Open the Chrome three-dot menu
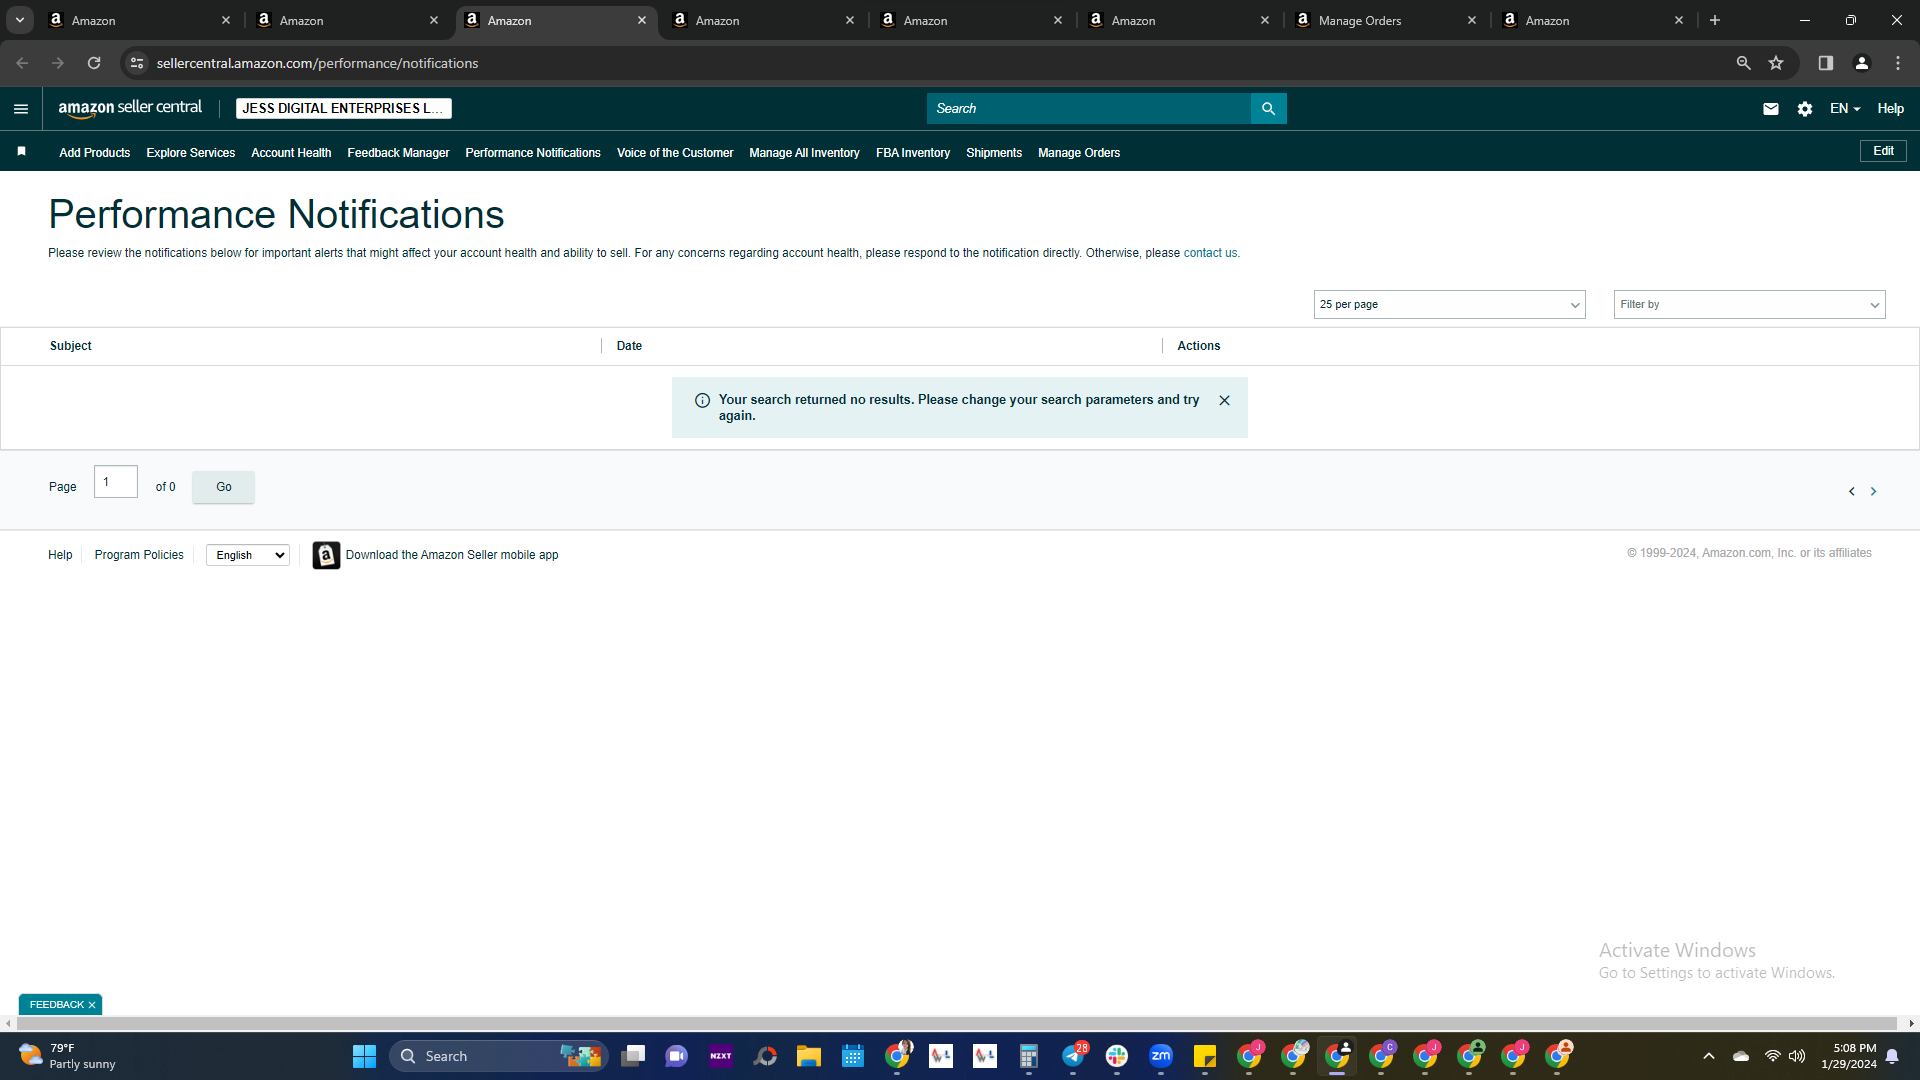 (x=1898, y=63)
